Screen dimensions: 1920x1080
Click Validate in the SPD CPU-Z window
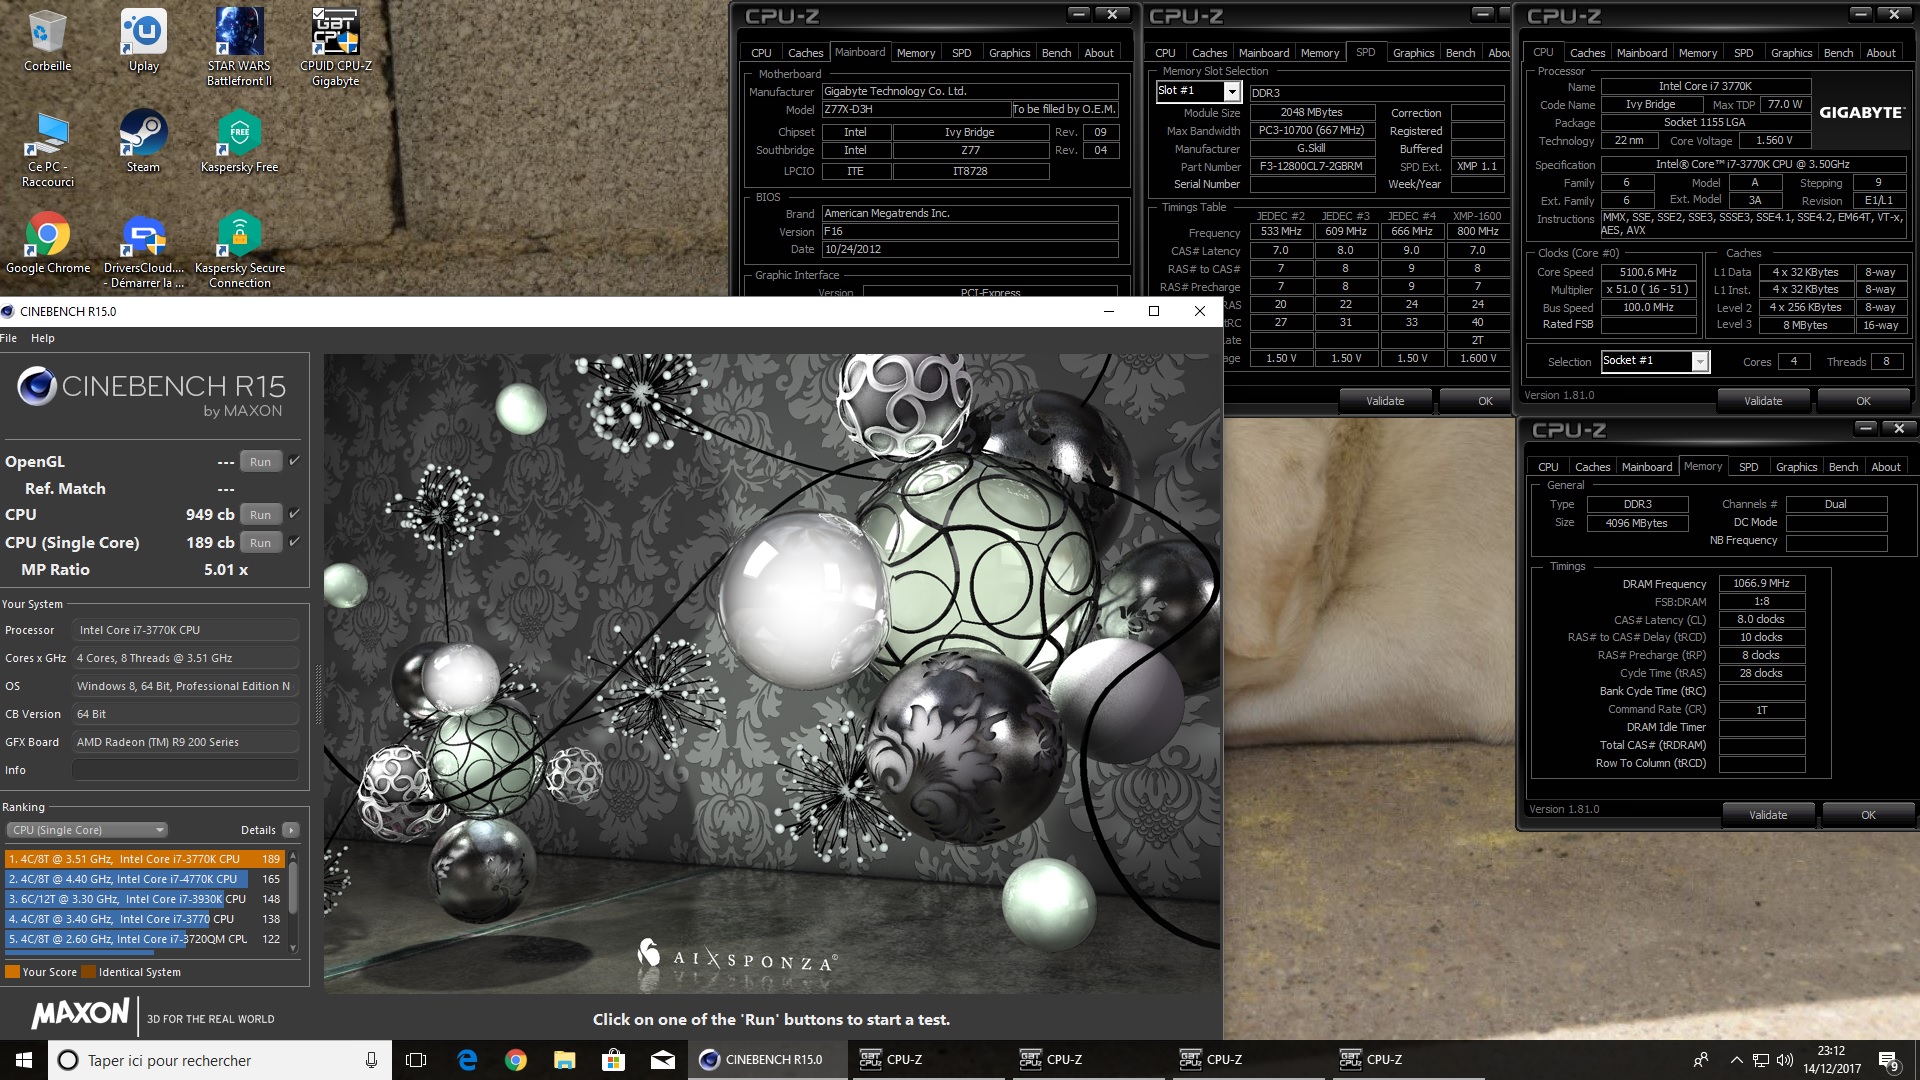coord(1385,401)
